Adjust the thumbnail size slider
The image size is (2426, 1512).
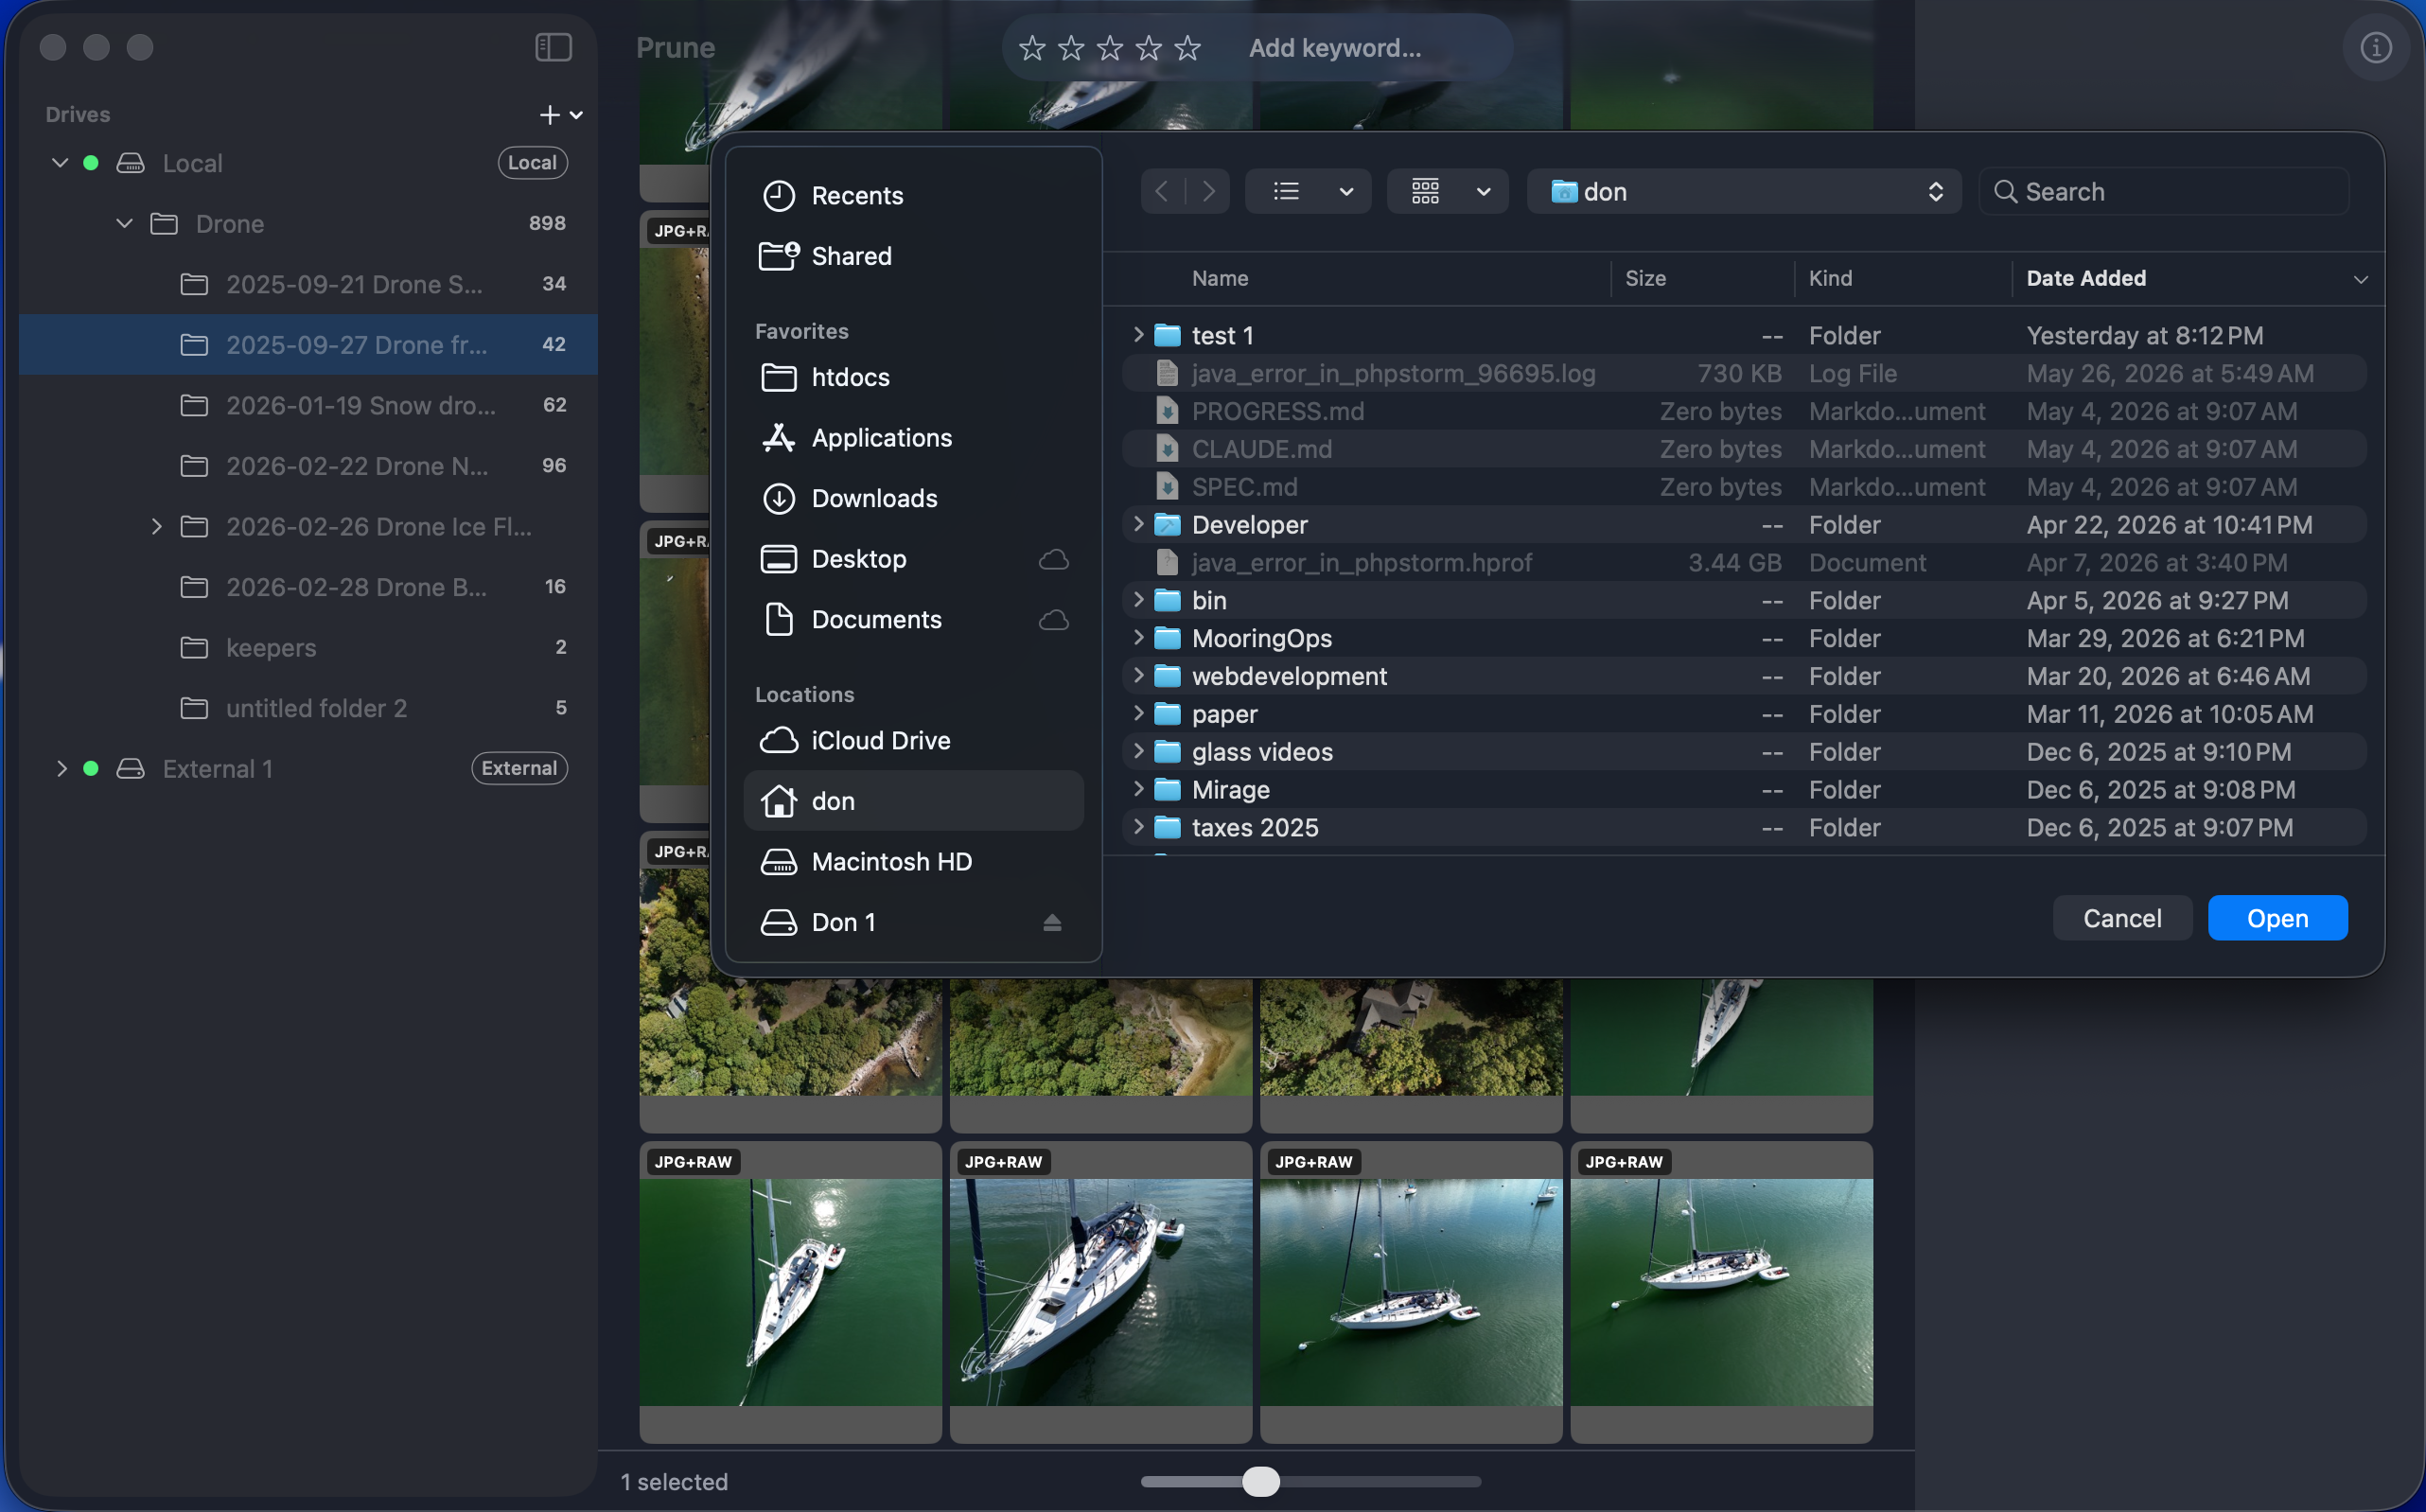point(1260,1481)
